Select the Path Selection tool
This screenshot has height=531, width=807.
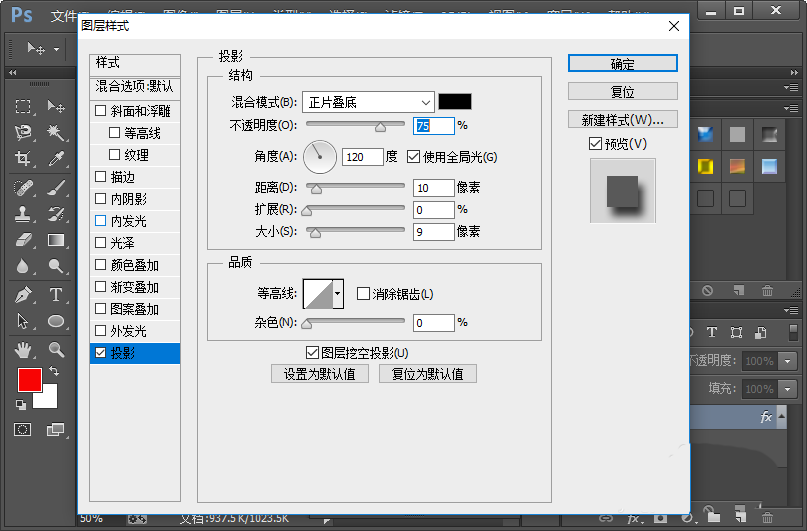23,321
